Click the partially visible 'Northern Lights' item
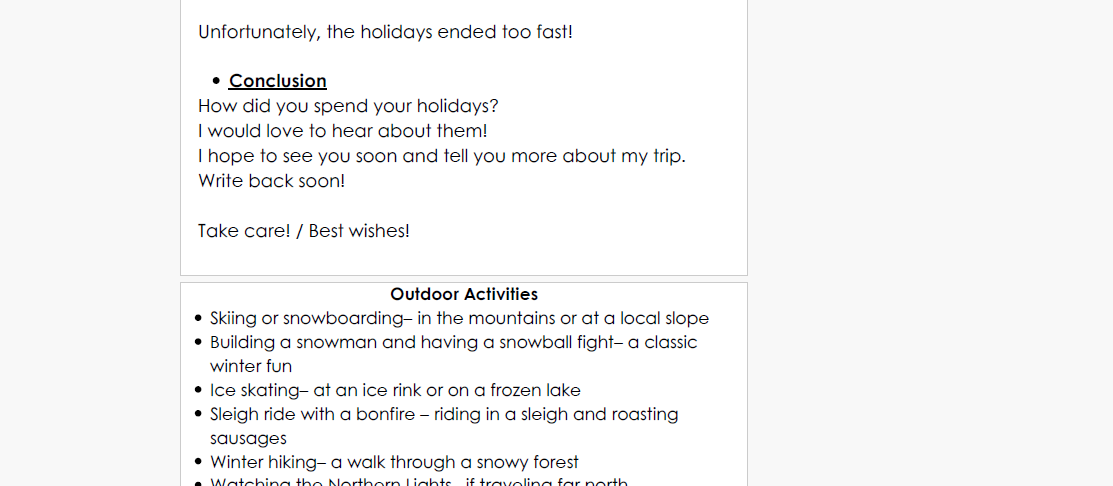The height and width of the screenshot is (486, 1113). (418, 482)
